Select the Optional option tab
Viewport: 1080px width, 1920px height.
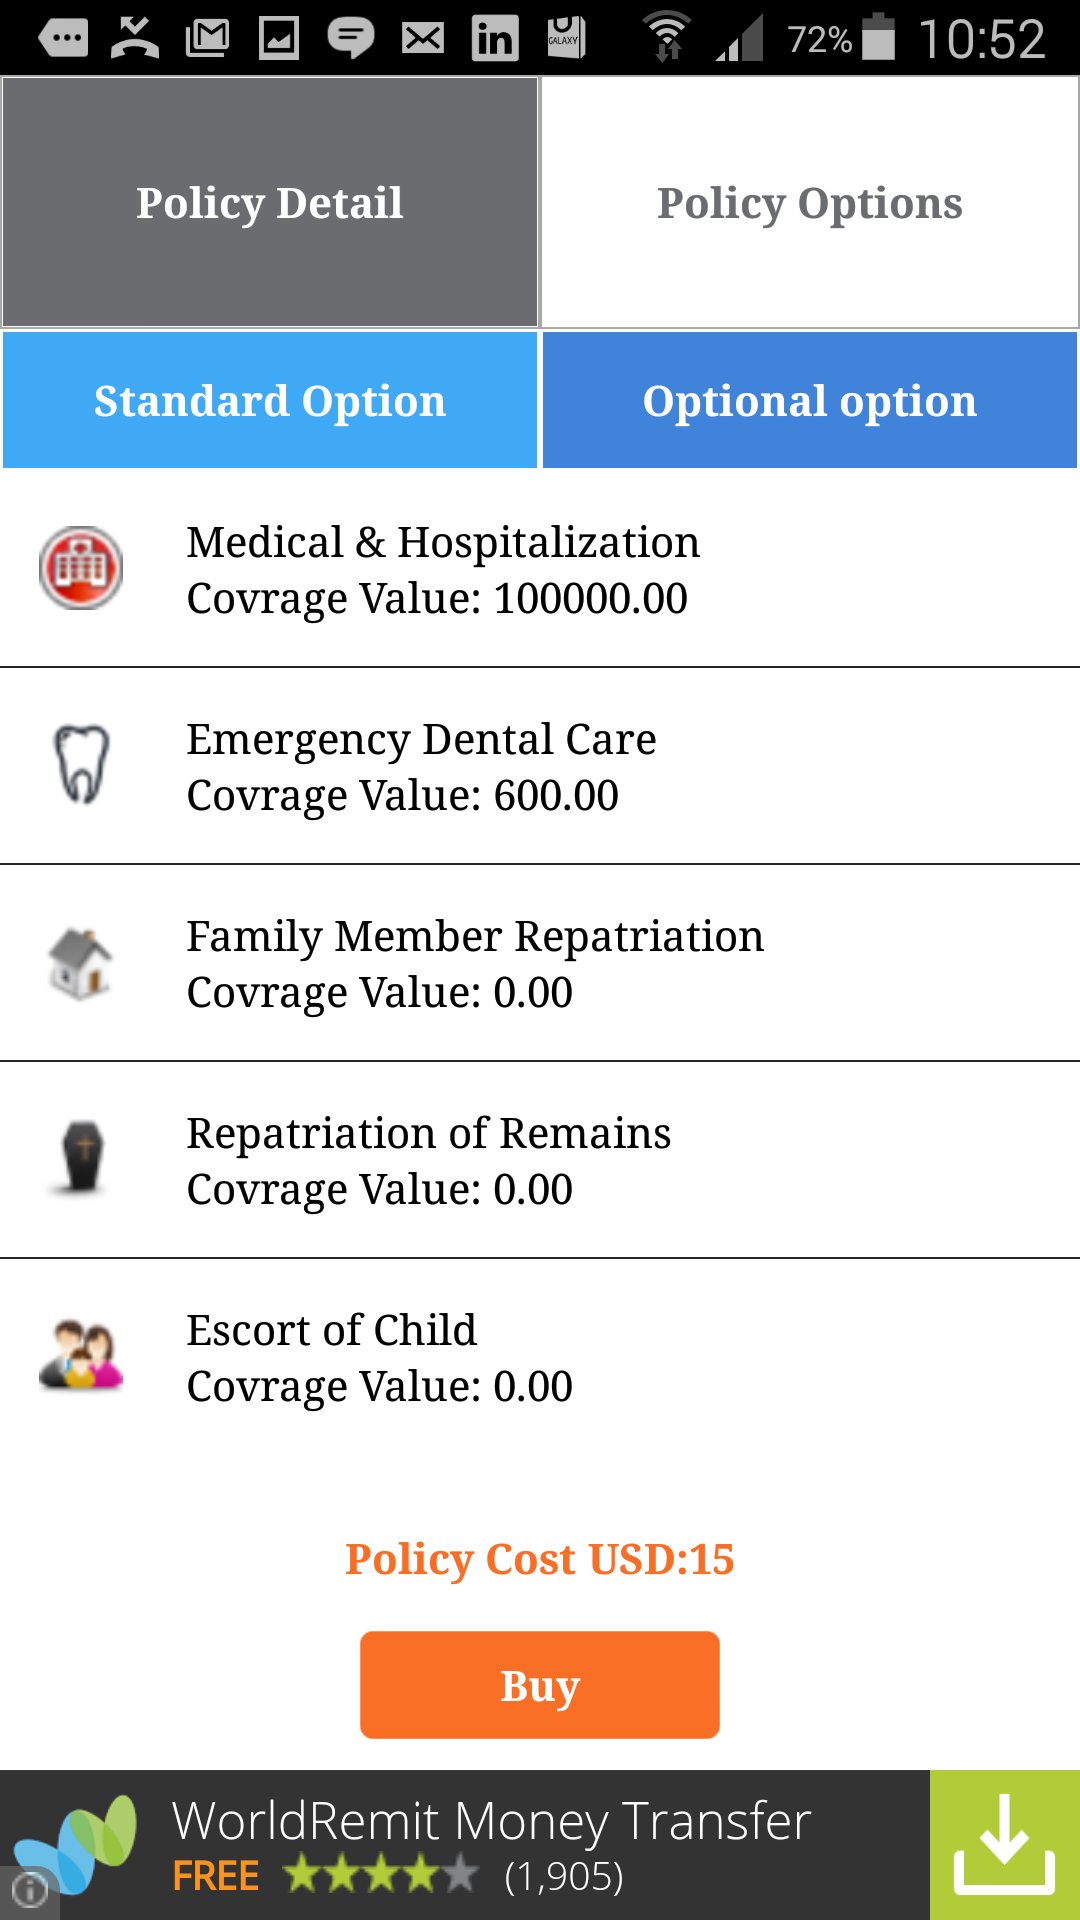click(x=810, y=401)
